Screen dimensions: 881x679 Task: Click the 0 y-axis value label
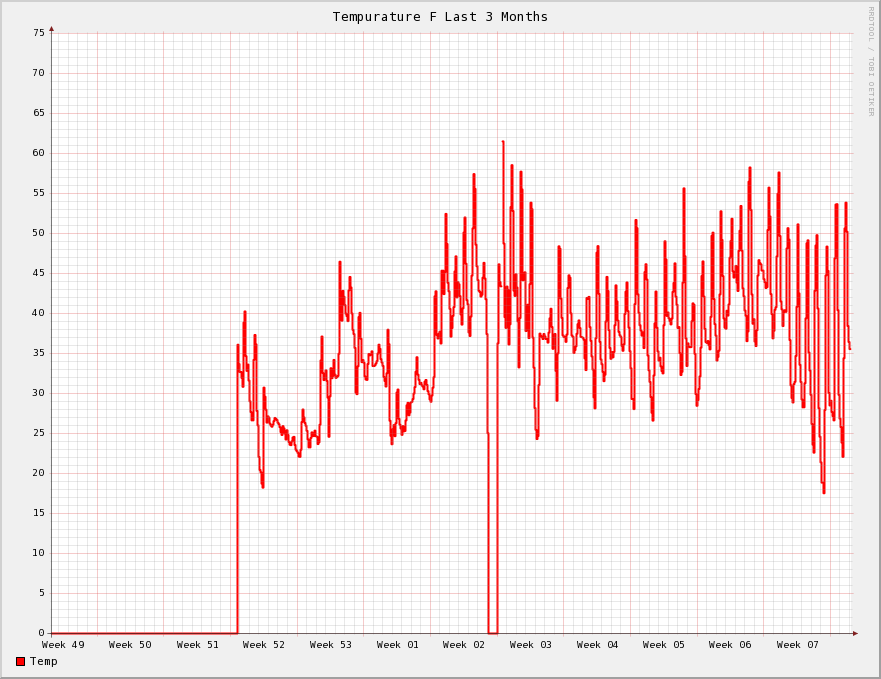[x=42, y=633]
